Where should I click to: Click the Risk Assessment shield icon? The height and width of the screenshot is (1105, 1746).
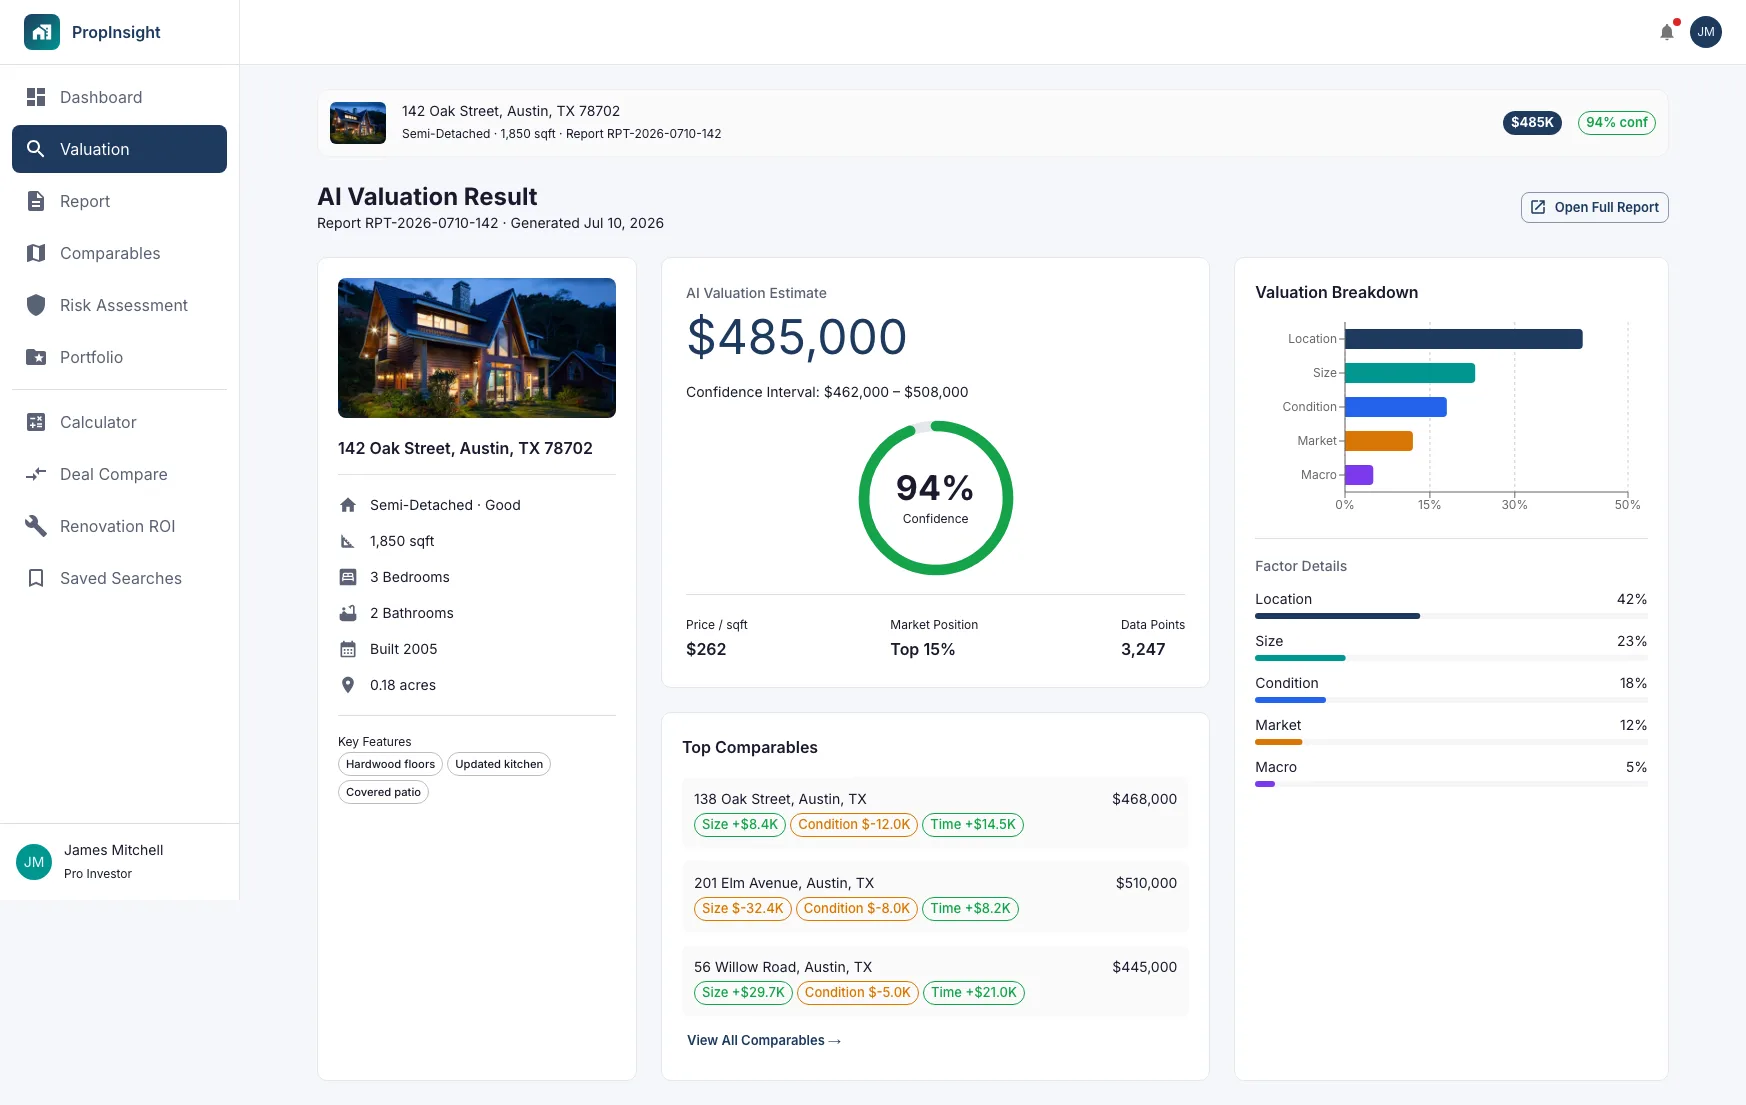(36, 305)
